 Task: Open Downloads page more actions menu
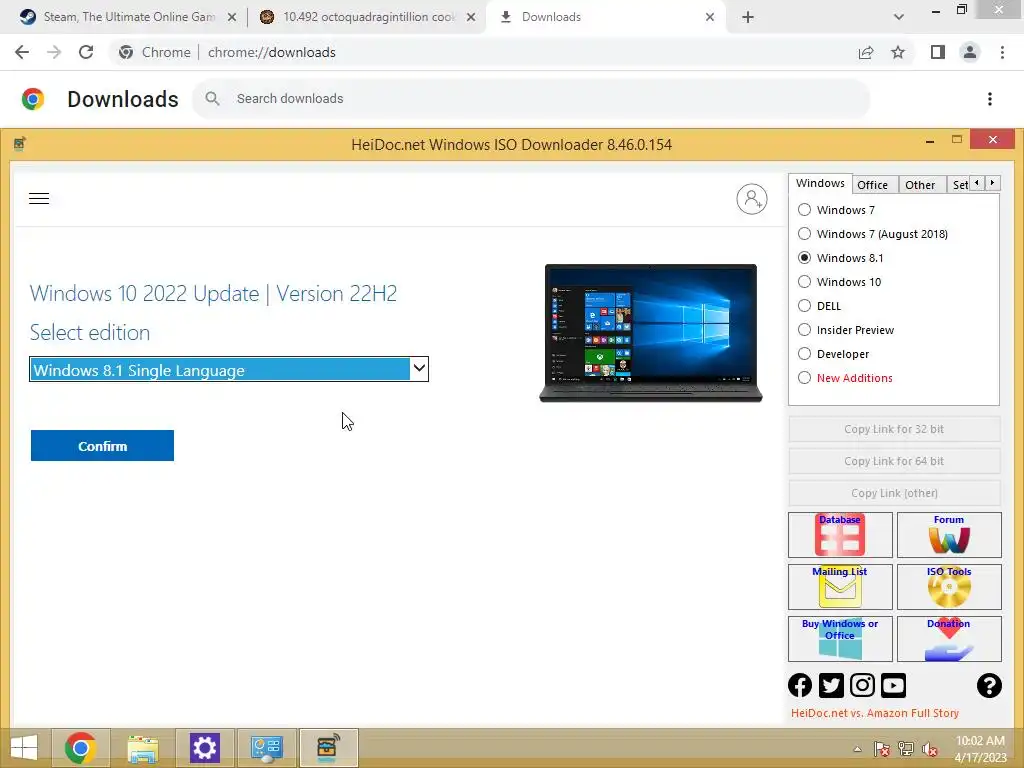point(990,99)
